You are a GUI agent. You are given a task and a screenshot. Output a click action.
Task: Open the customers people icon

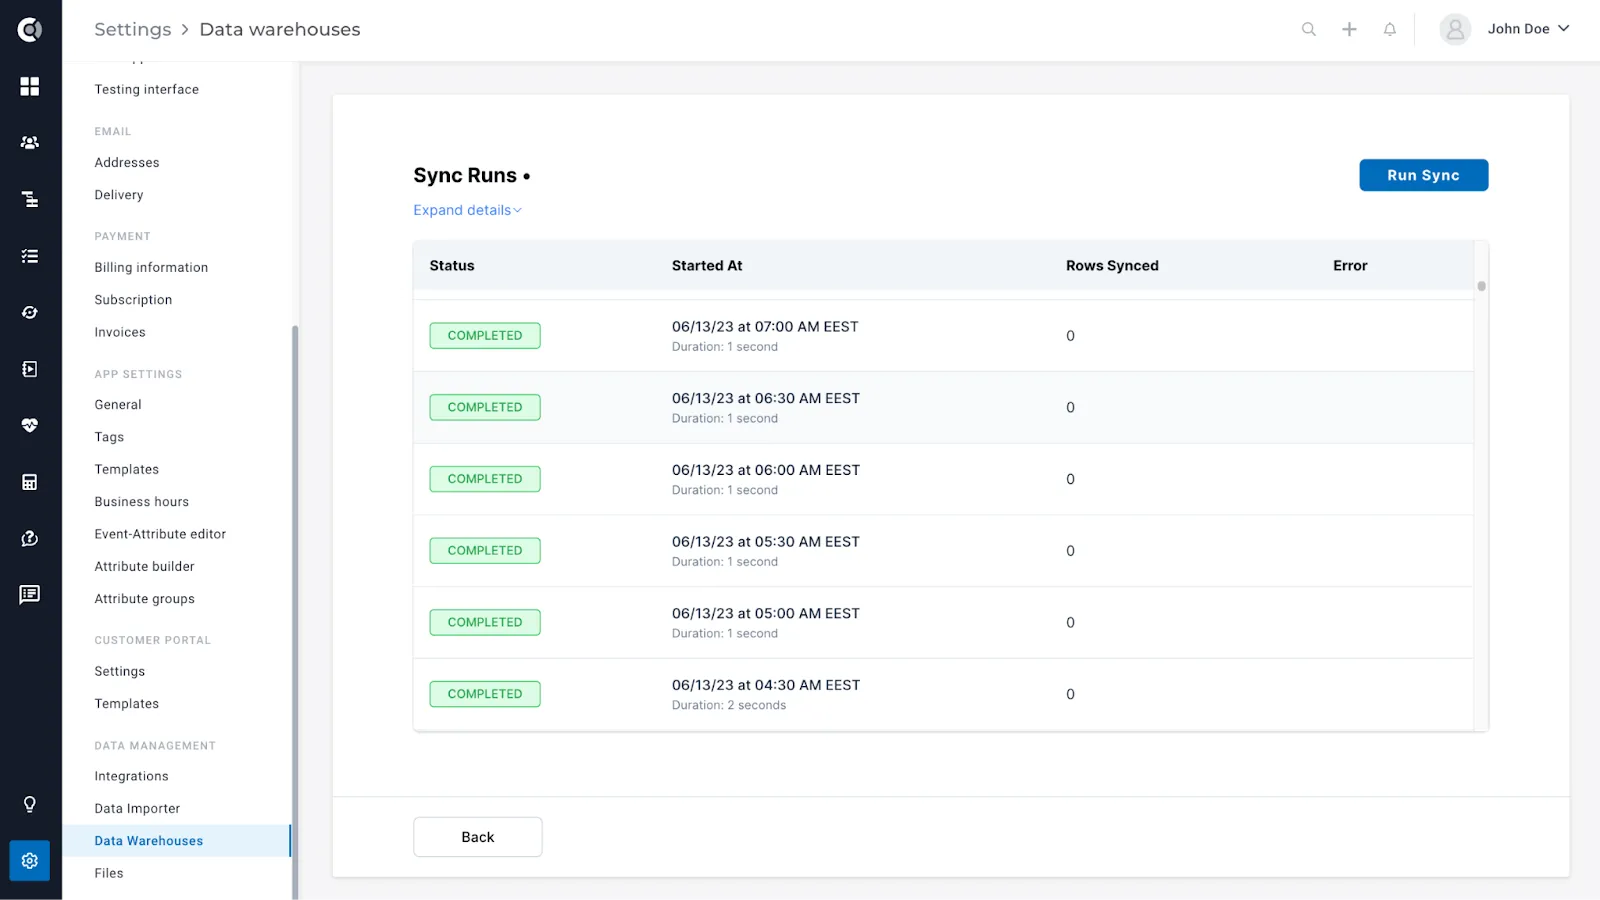point(30,143)
